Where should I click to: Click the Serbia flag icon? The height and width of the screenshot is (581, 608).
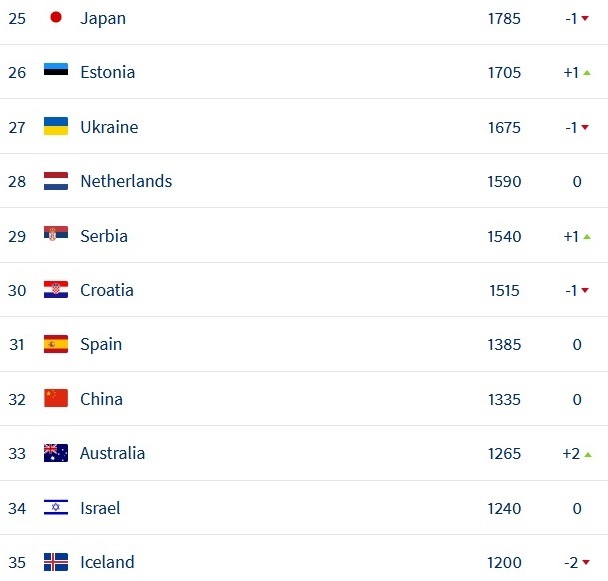pos(56,235)
